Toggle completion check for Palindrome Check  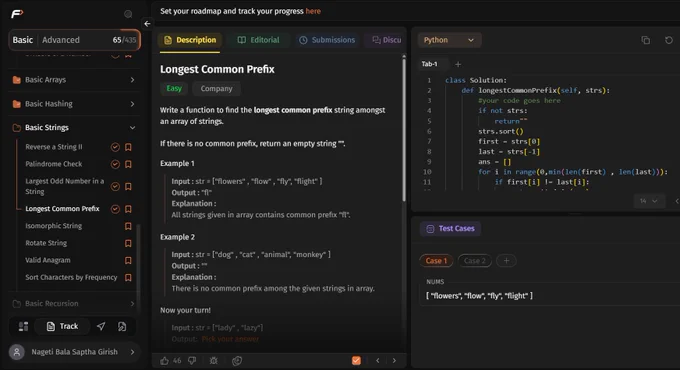click(x=115, y=164)
